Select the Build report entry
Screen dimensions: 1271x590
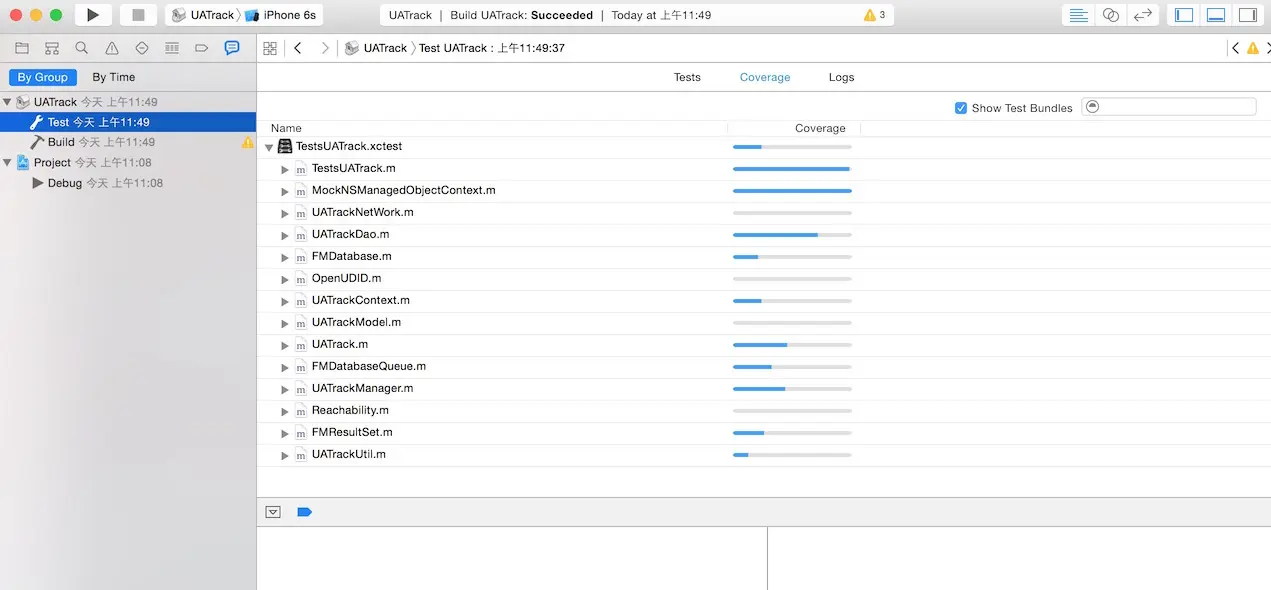[x=128, y=142]
